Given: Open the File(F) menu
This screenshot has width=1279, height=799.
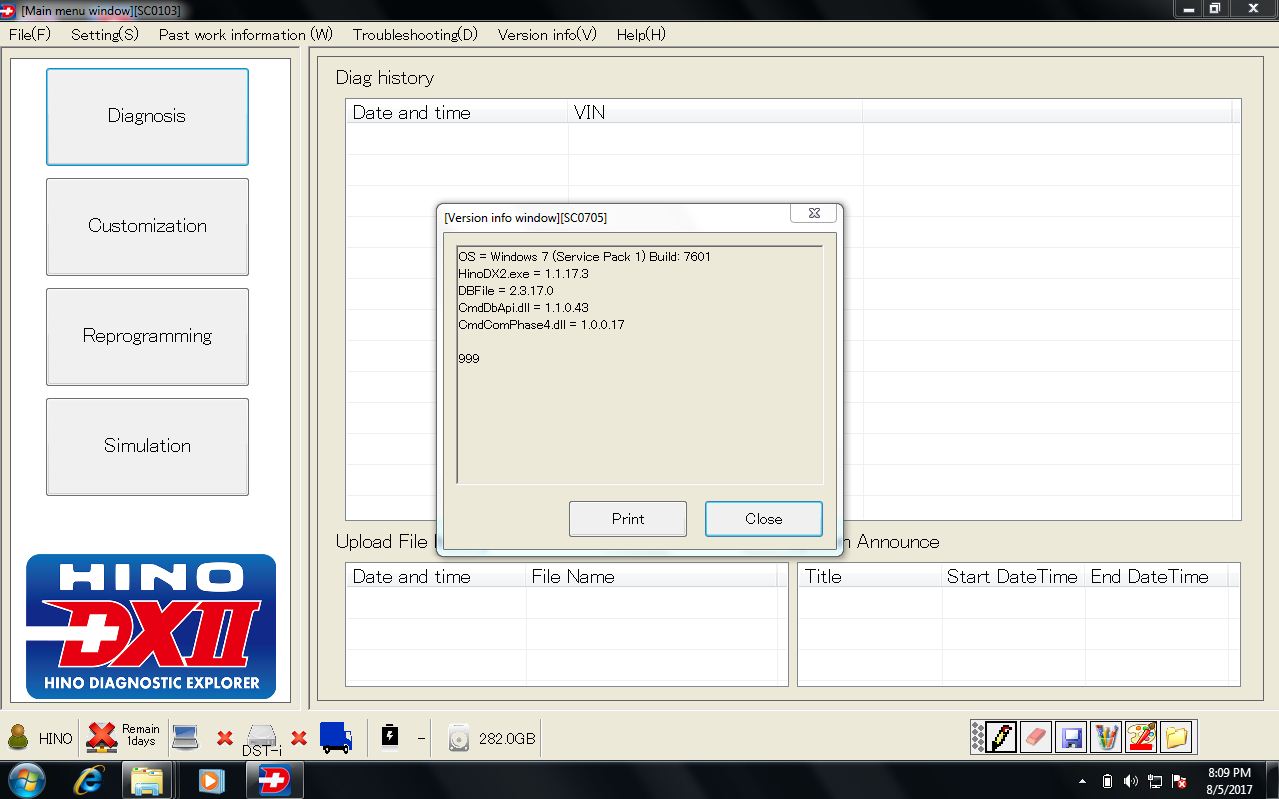Looking at the screenshot, I should (30, 34).
